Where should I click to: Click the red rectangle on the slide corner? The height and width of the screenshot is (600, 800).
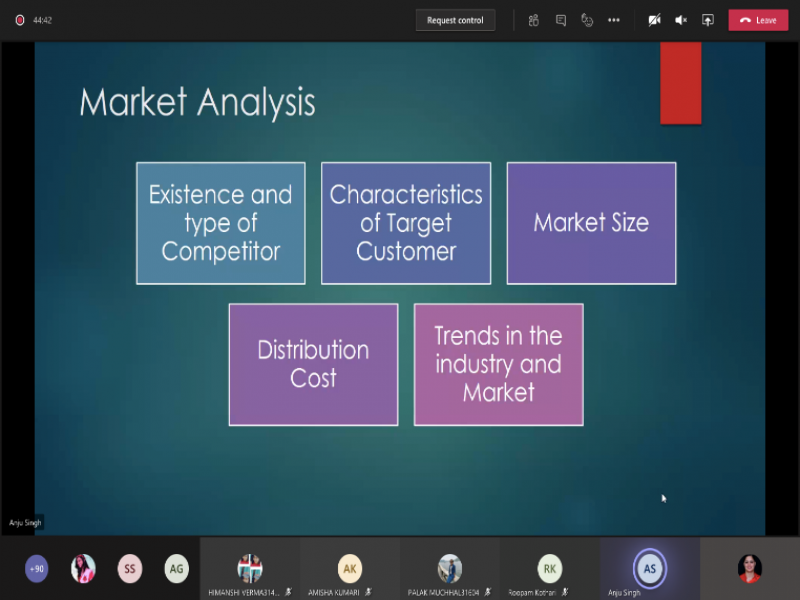[680, 83]
